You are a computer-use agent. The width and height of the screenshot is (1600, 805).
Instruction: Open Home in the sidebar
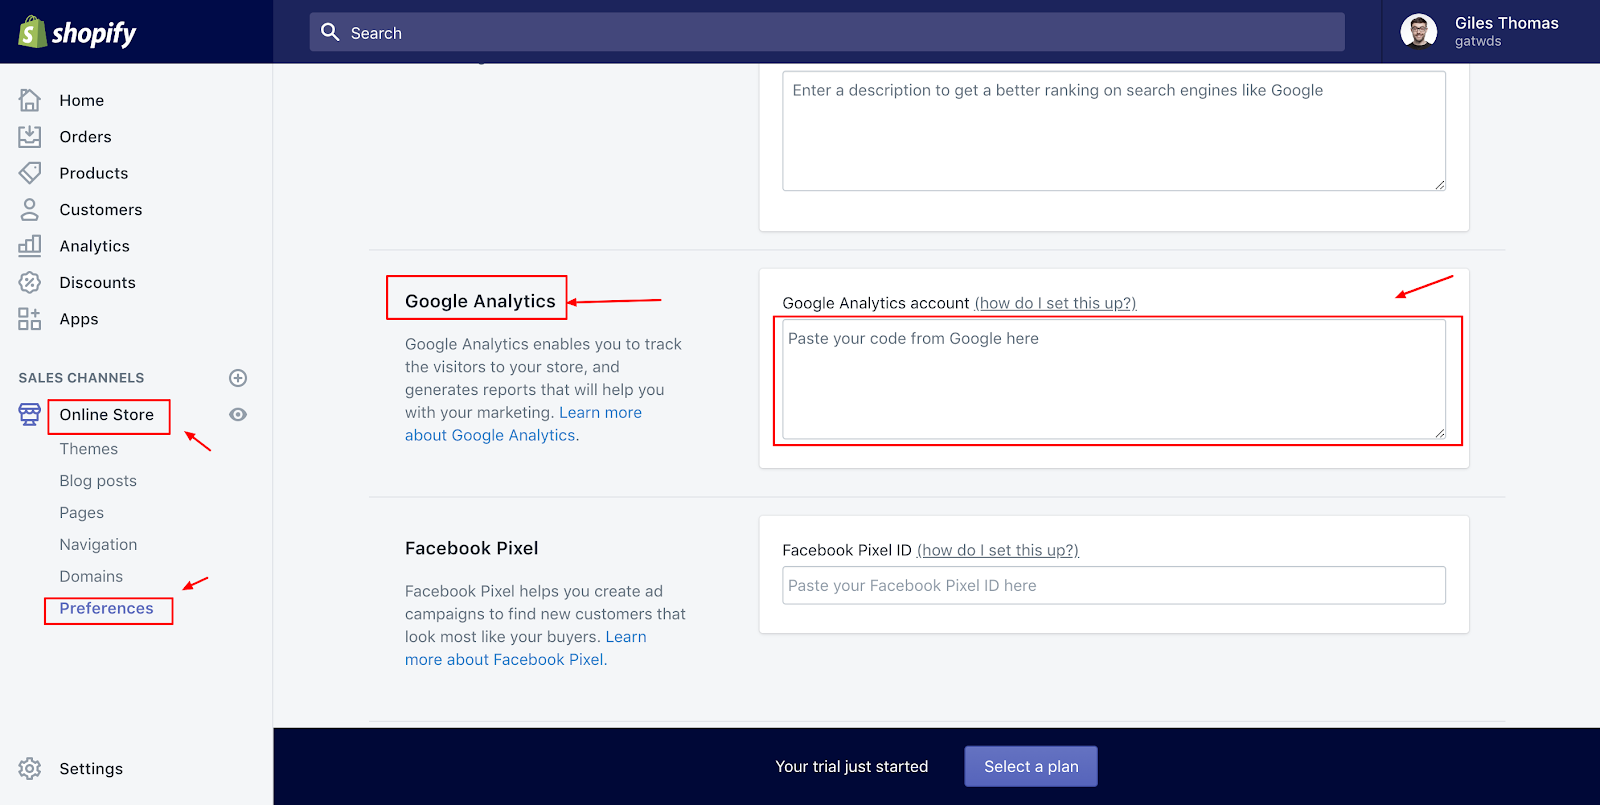(82, 100)
